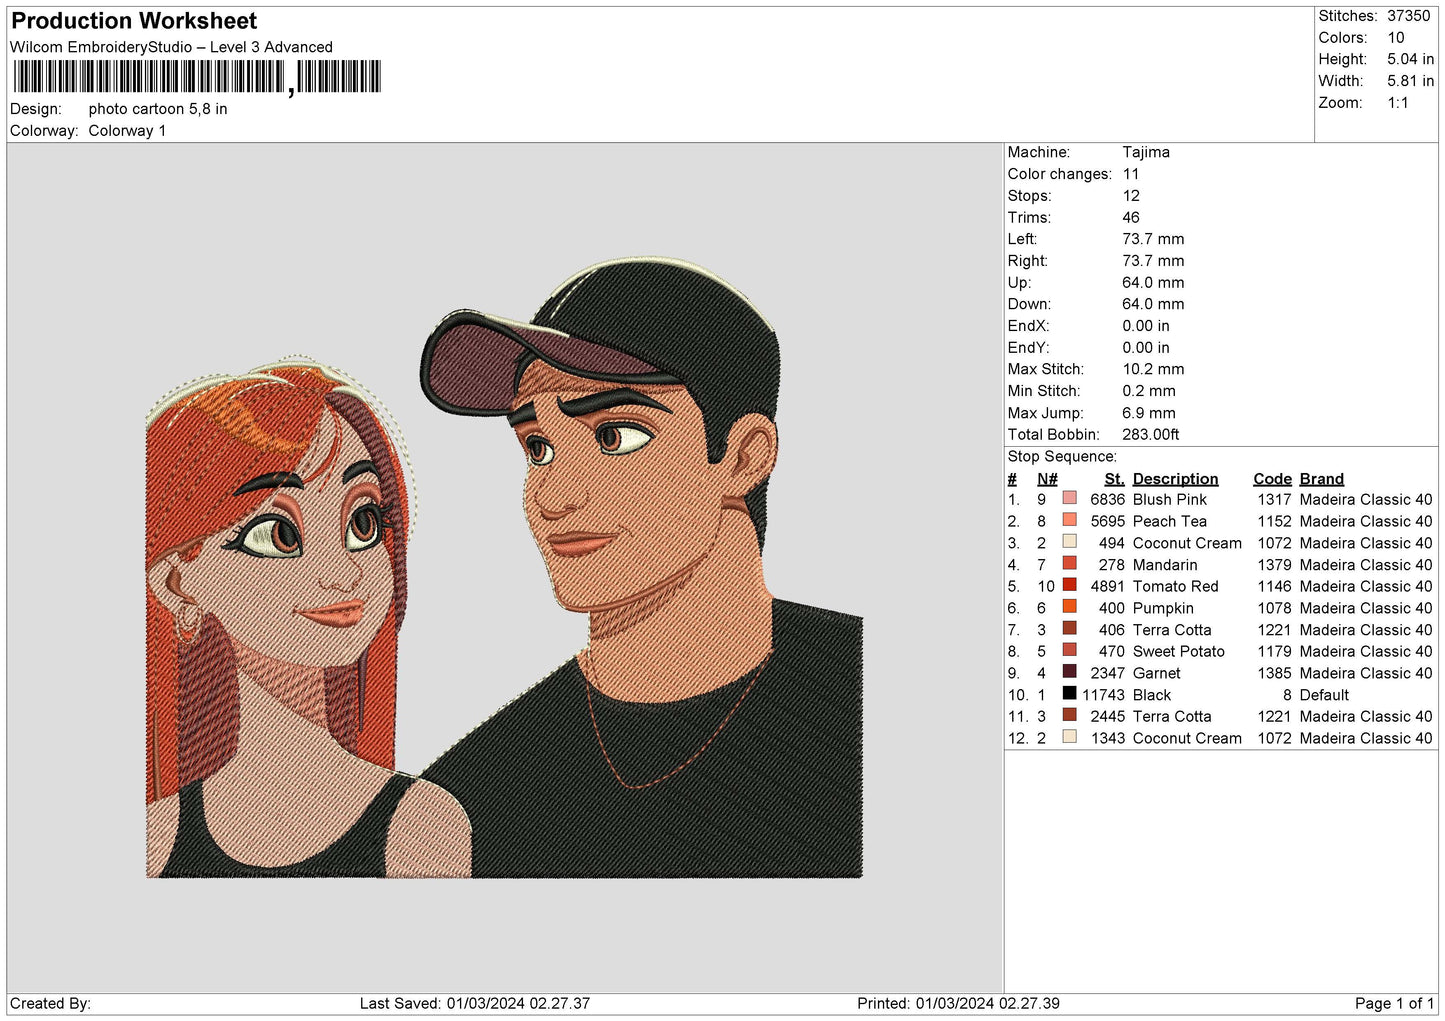Click the Total Bobbin value '283.00ft'
1445x1021 pixels.
pyautogui.click(x=1151, y=434)
